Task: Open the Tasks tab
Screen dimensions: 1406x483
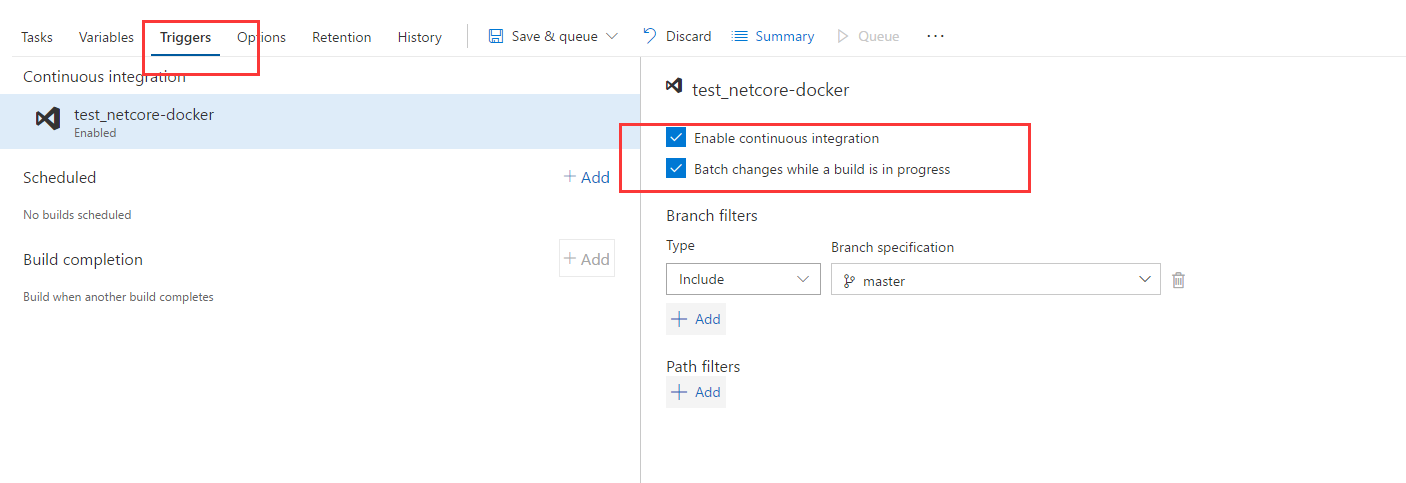Action: click(37, 37)
